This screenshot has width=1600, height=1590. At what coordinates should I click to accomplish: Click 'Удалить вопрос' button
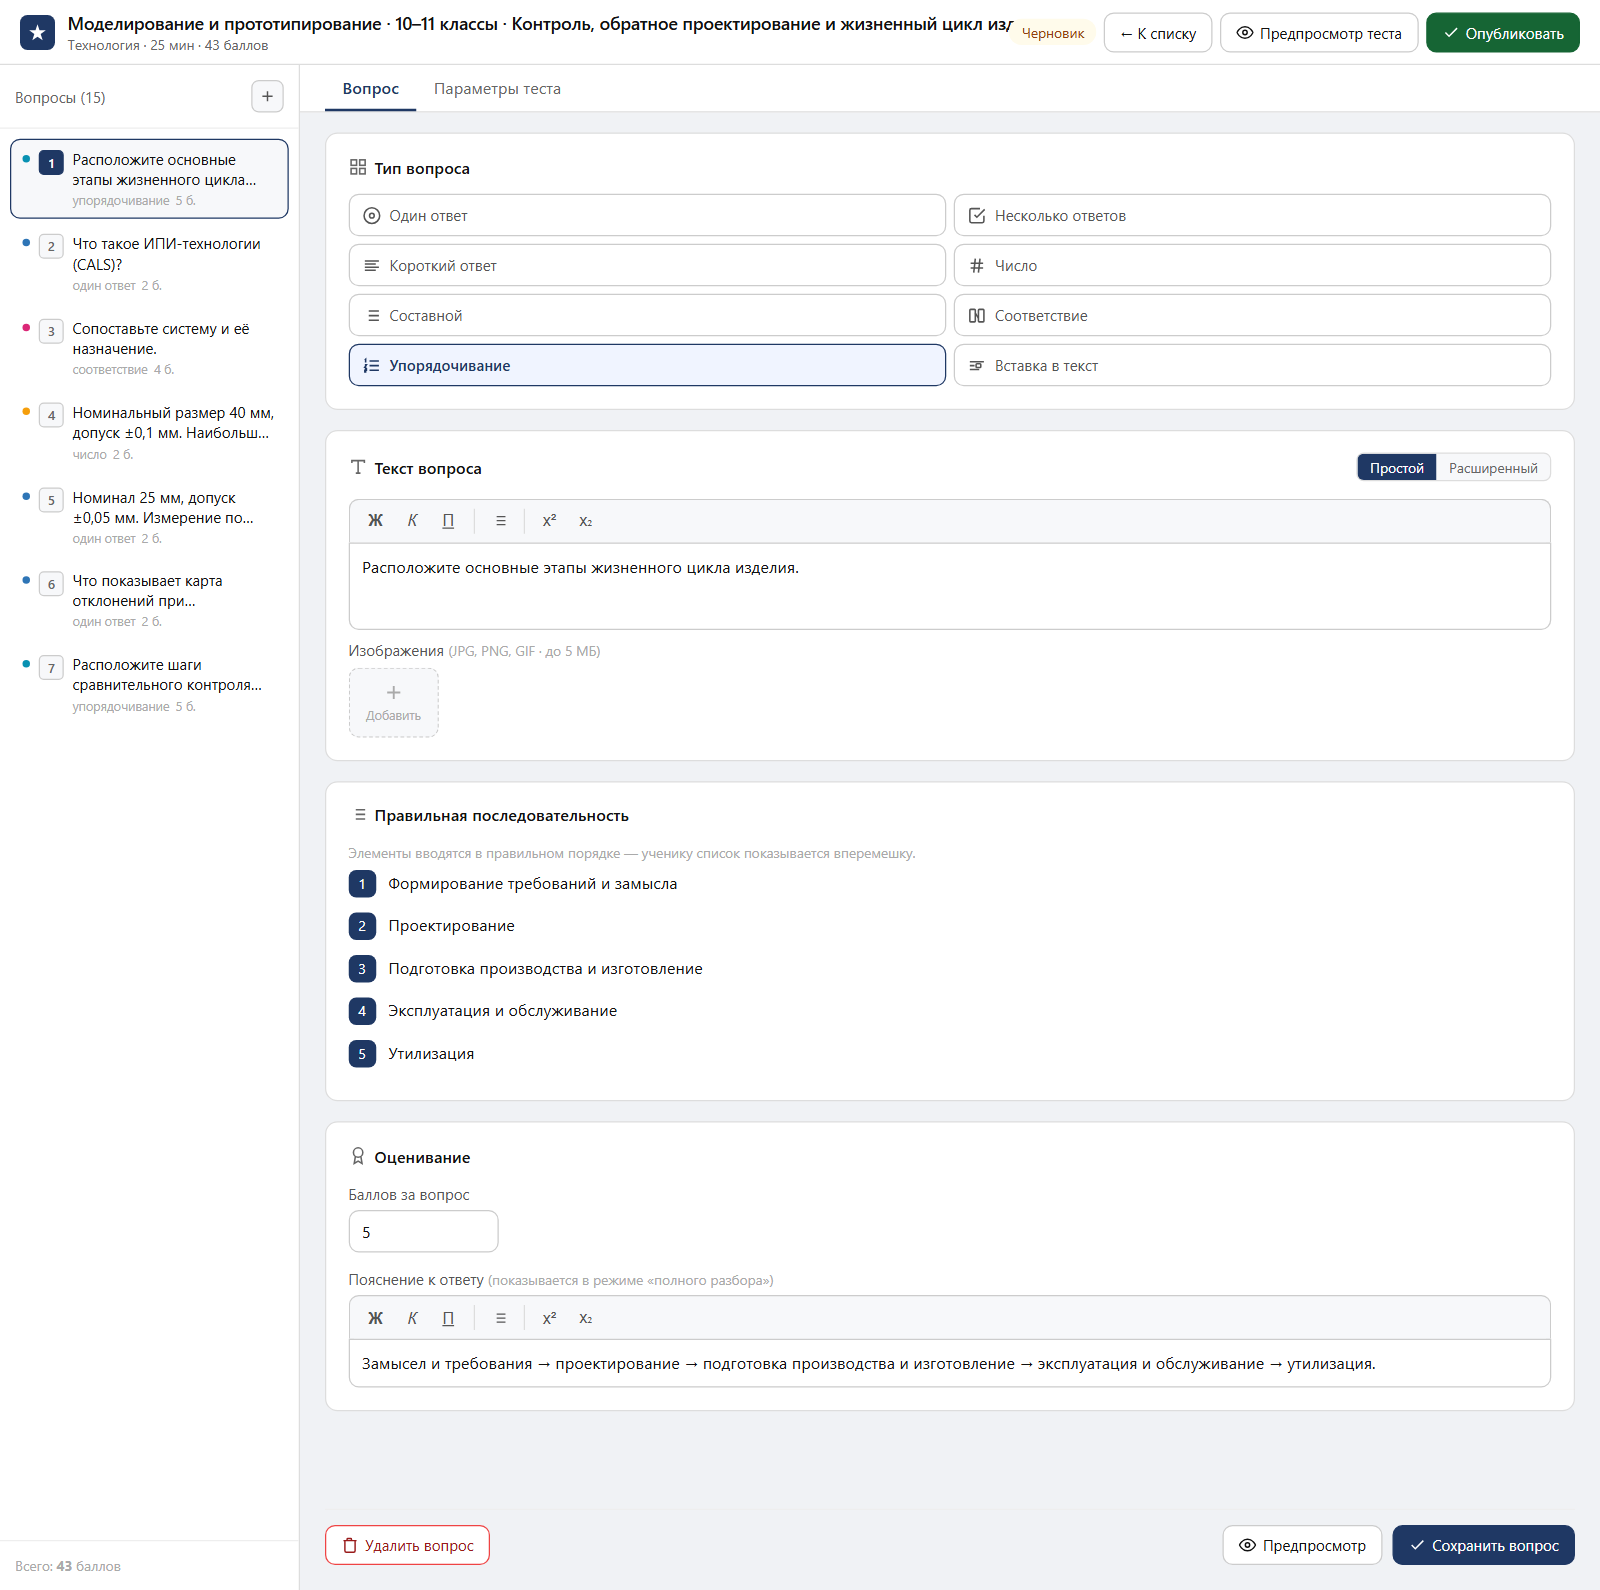coord(407,1545)
